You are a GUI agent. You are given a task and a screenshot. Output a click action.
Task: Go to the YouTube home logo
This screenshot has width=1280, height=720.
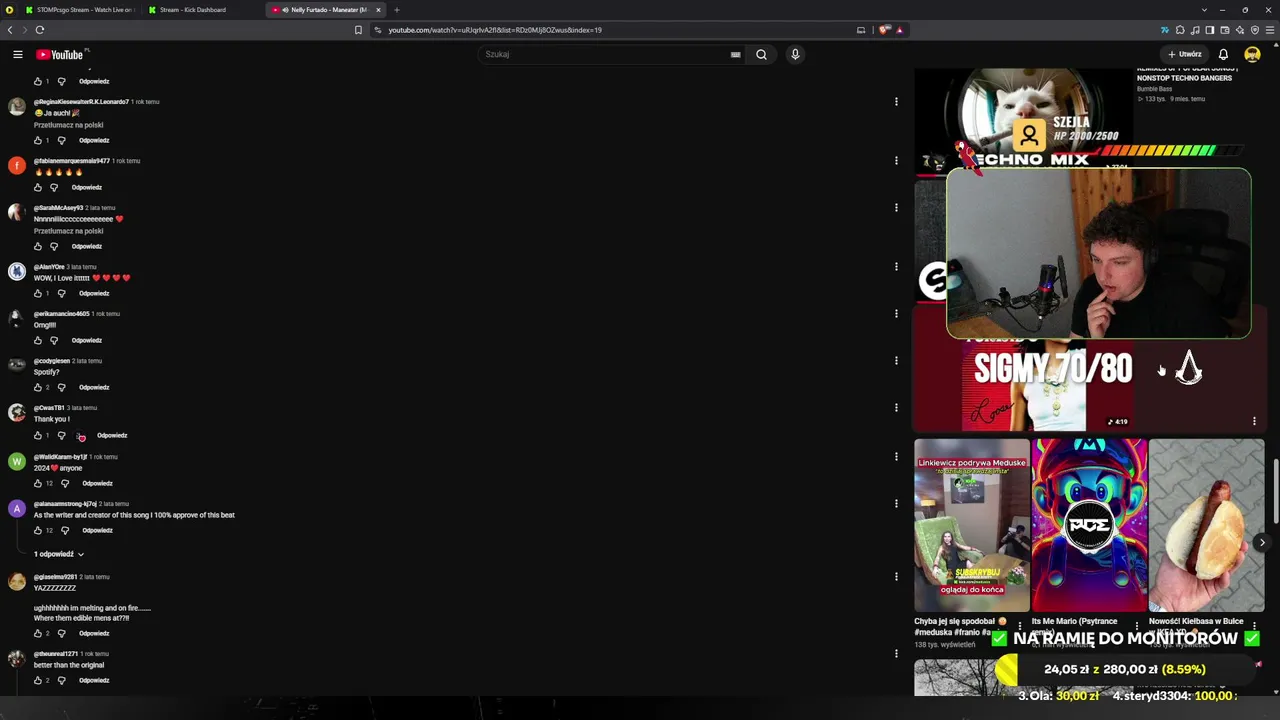(x=61, y=54)
